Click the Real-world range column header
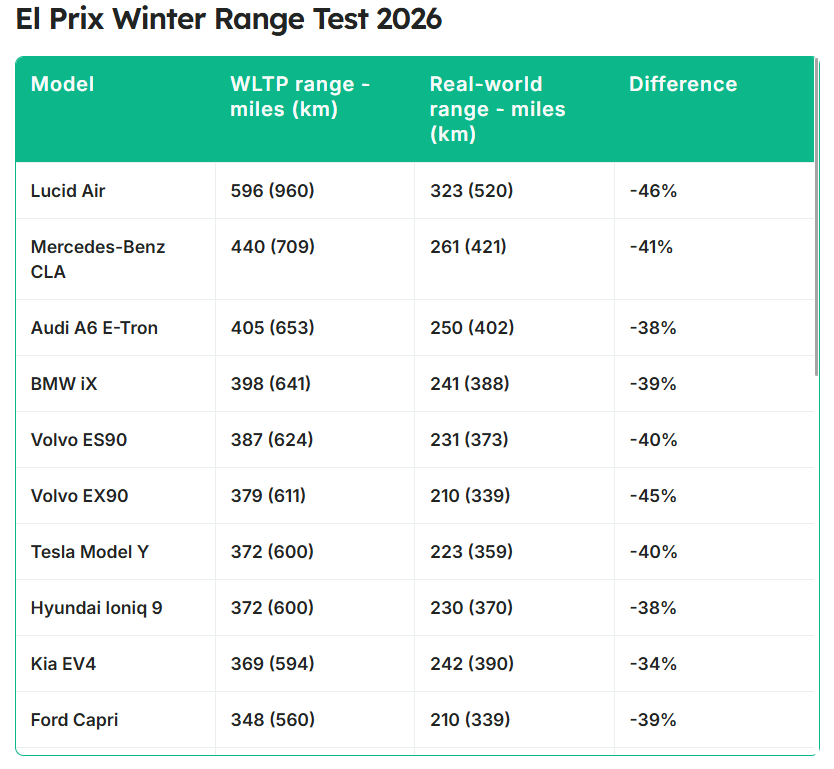 (x=498, y=109)
